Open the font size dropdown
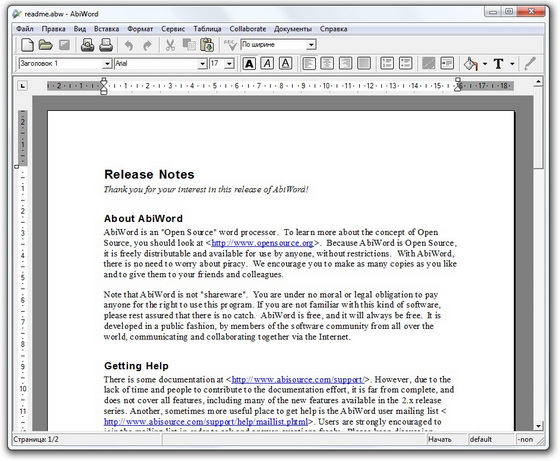The height and width of the screenshot is (461, 560). pos(230,64)
